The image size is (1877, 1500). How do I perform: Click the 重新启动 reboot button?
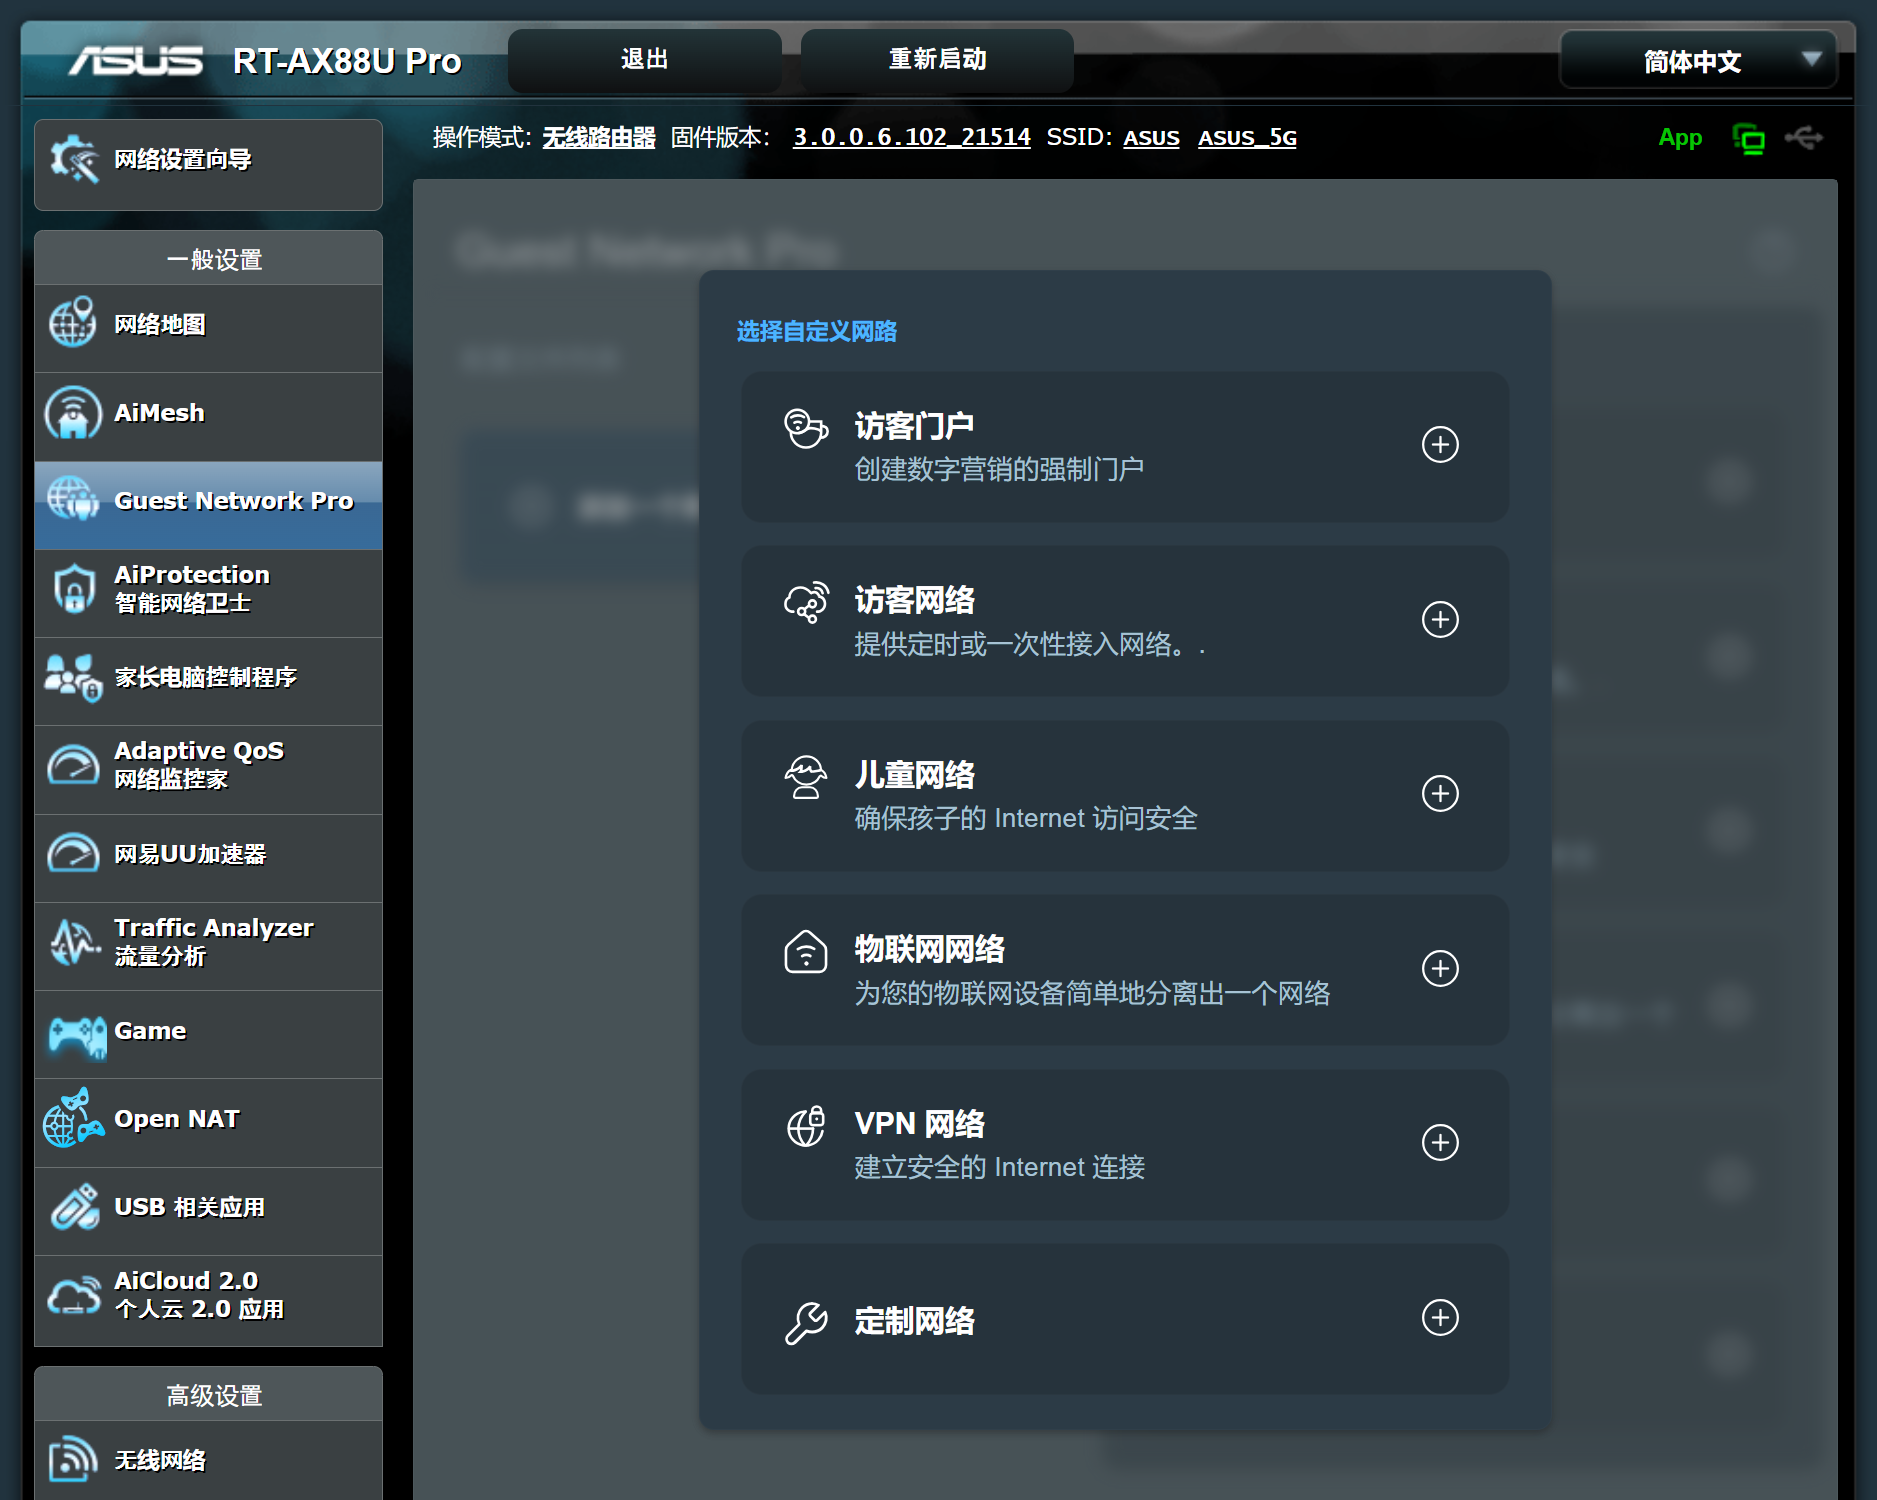pos(937,60)
